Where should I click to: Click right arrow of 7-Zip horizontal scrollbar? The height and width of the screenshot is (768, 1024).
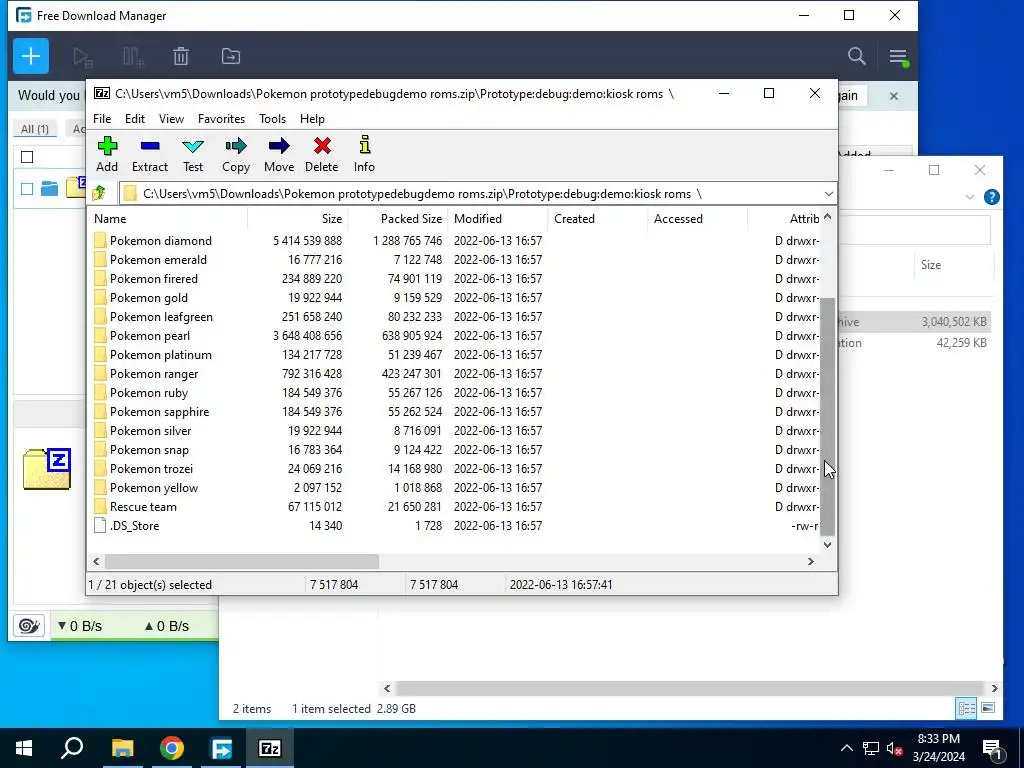[x=810, y=561]
